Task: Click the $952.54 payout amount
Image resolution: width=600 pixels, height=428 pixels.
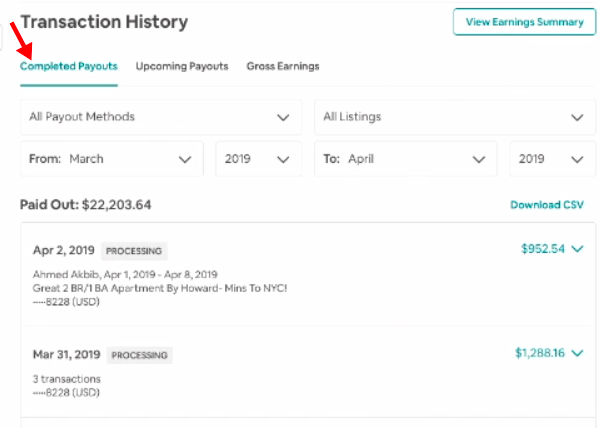Action: click(543, 249)
